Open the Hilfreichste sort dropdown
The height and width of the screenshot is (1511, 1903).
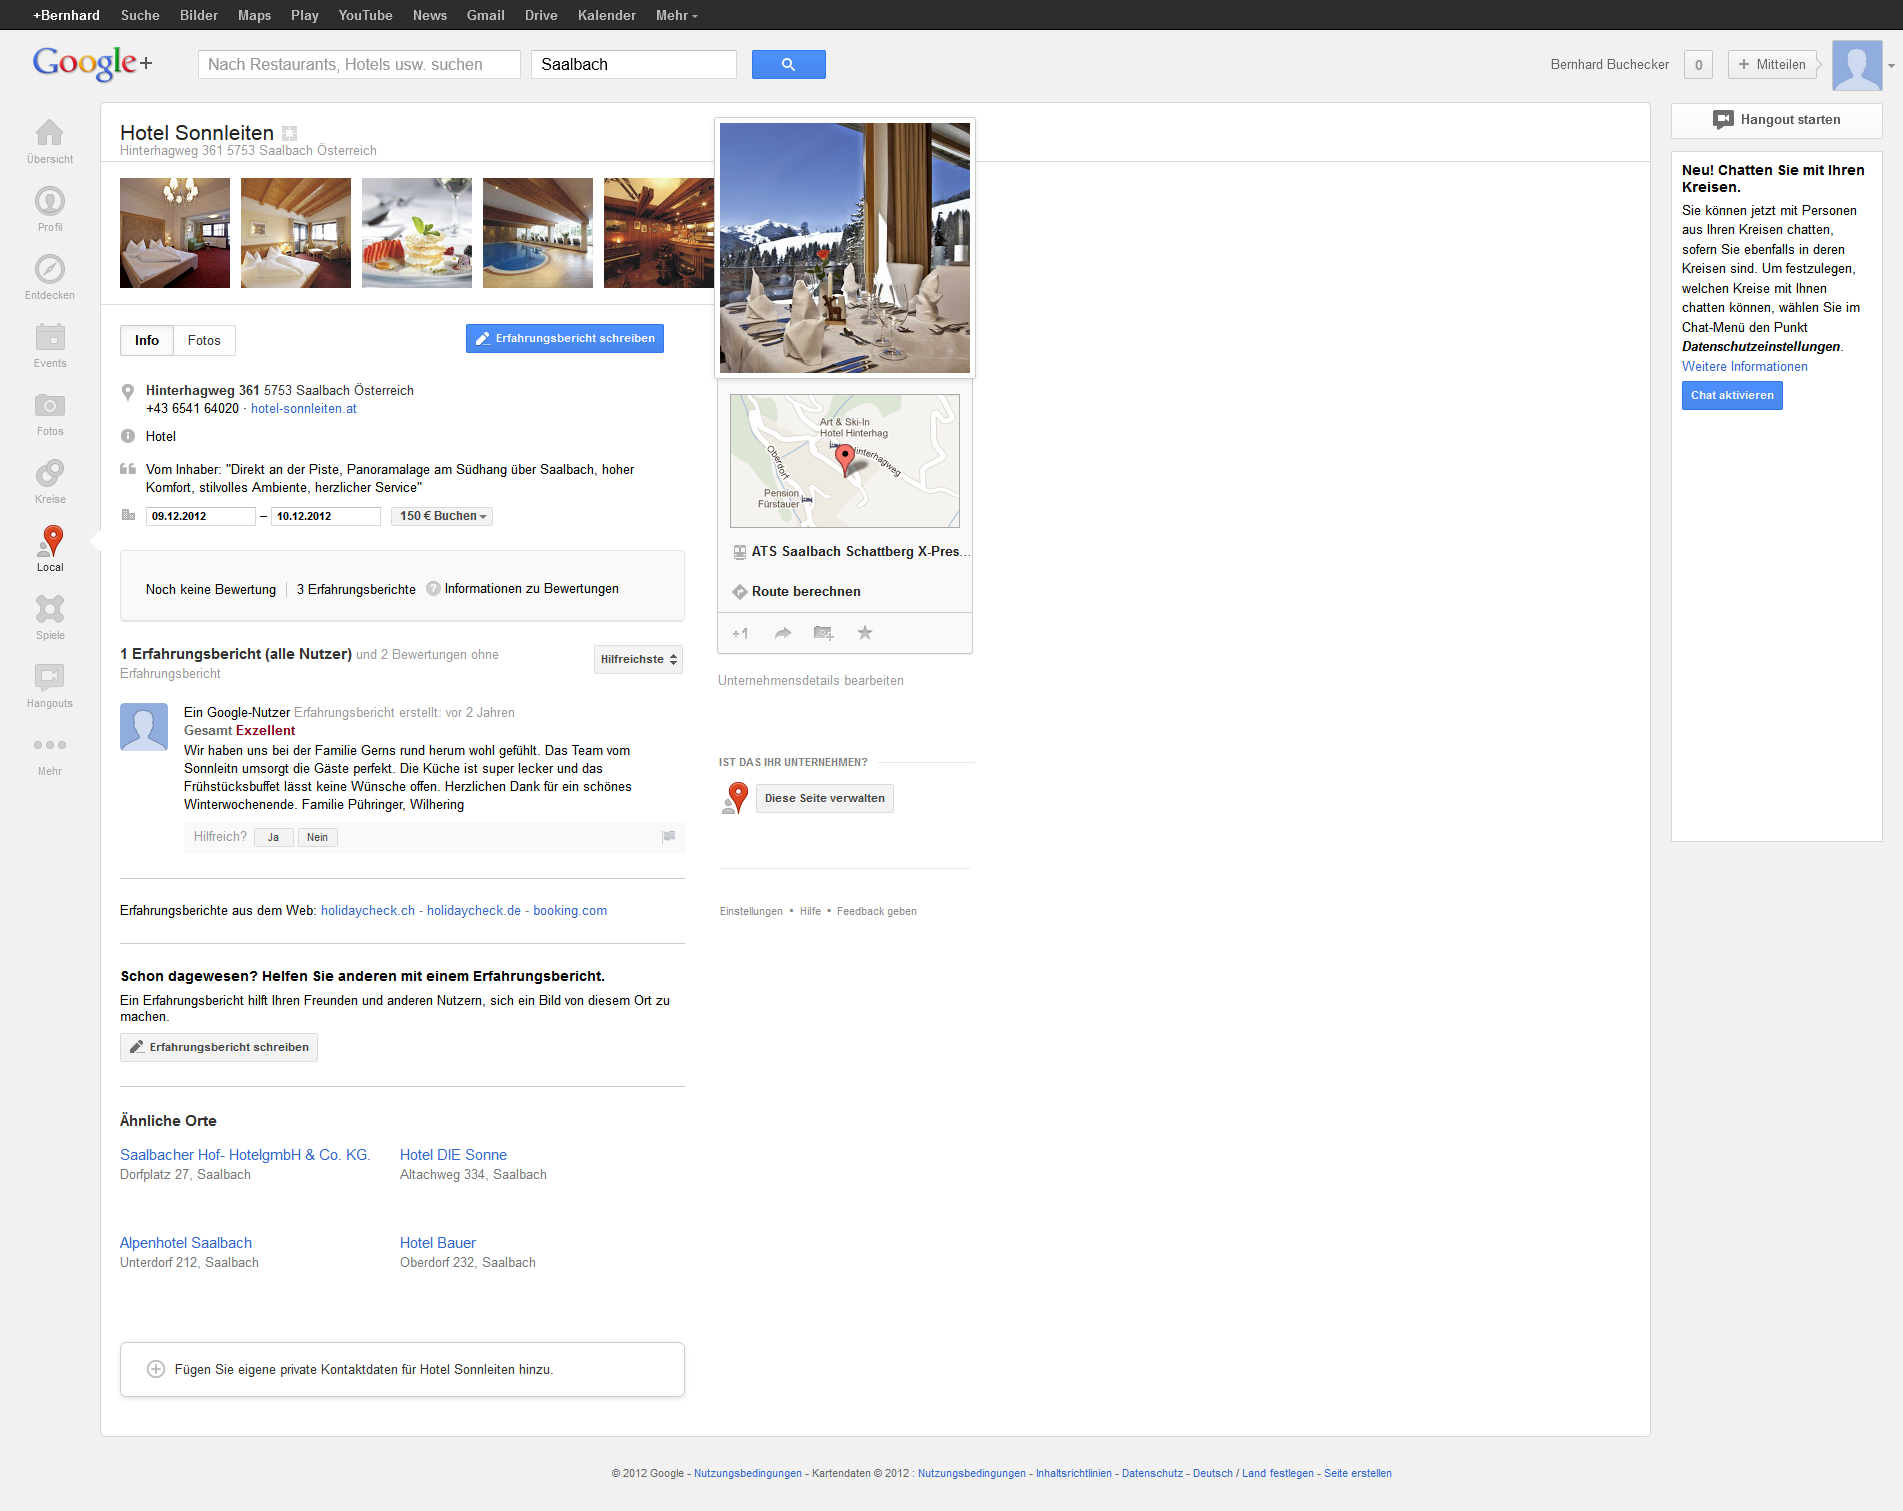pyautogui.click(x=638, y=659)
